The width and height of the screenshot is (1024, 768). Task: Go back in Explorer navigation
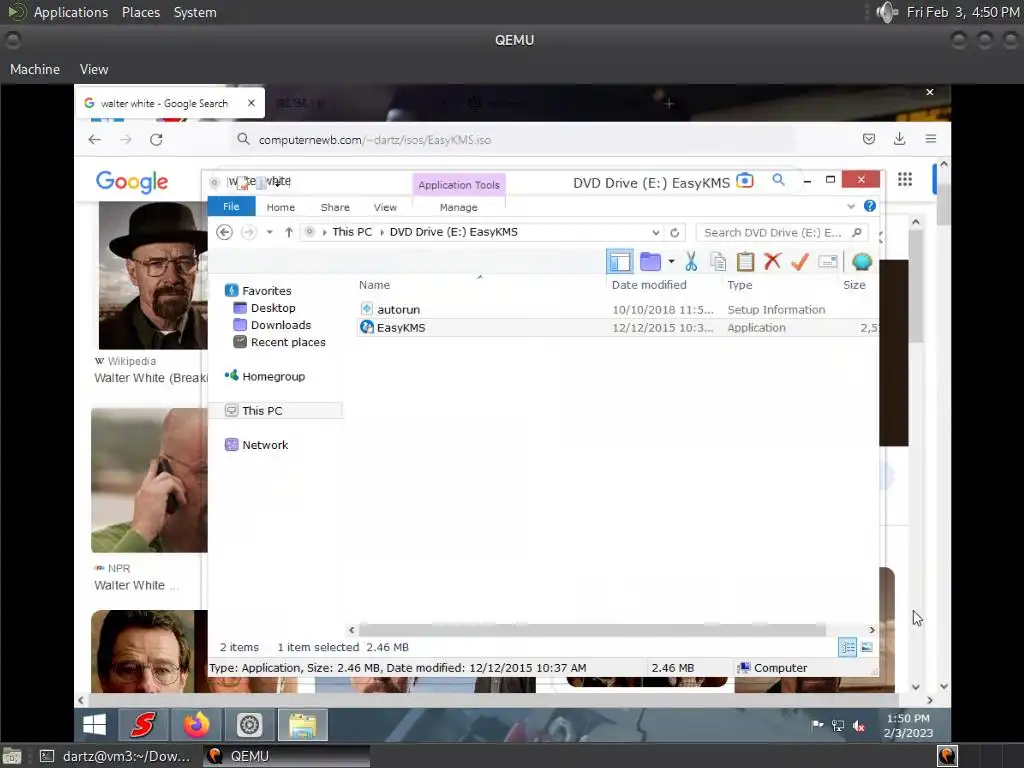(x=224, y=232)
